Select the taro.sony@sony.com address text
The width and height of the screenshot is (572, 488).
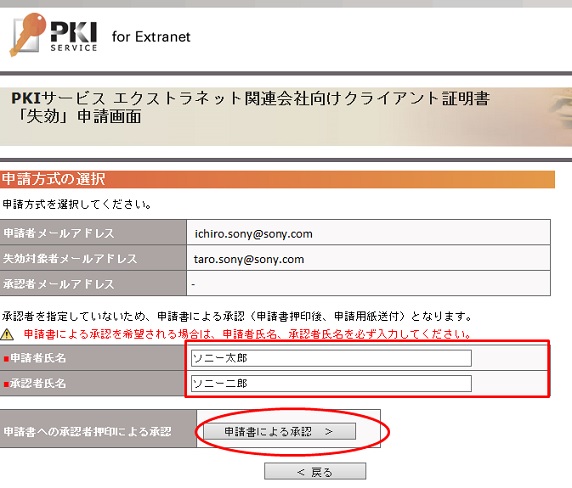(x=249, y=259)
